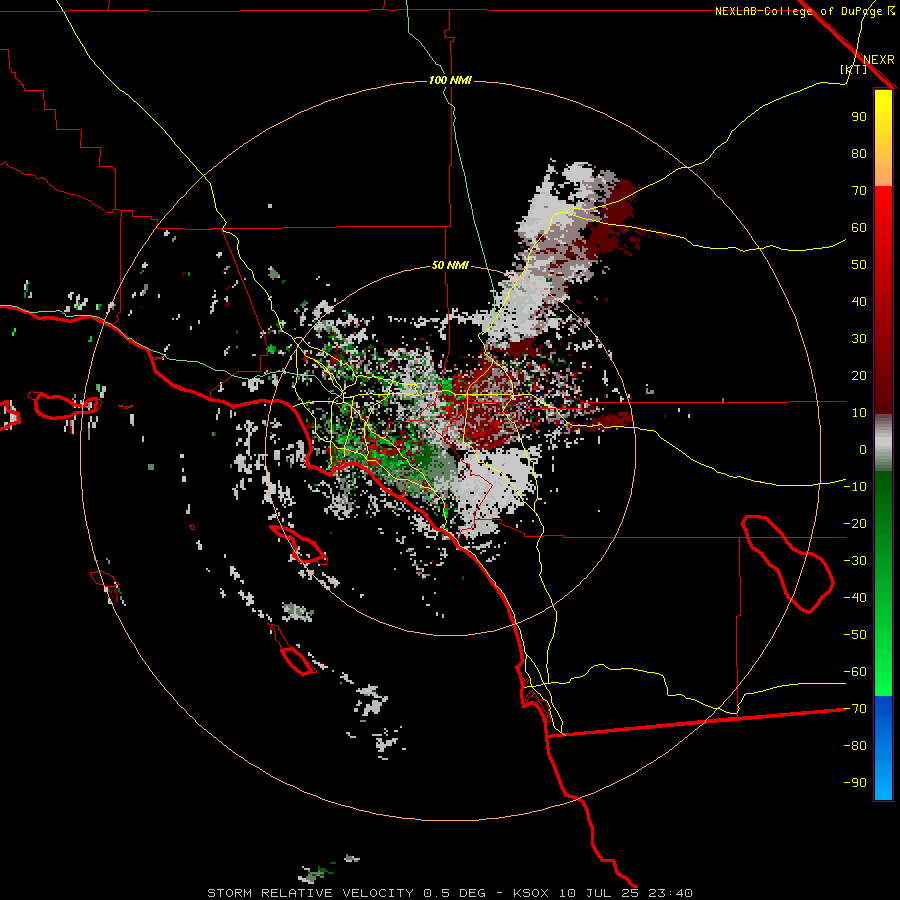Click the "-40" label on velocity scale

click(x=855, y=598)
